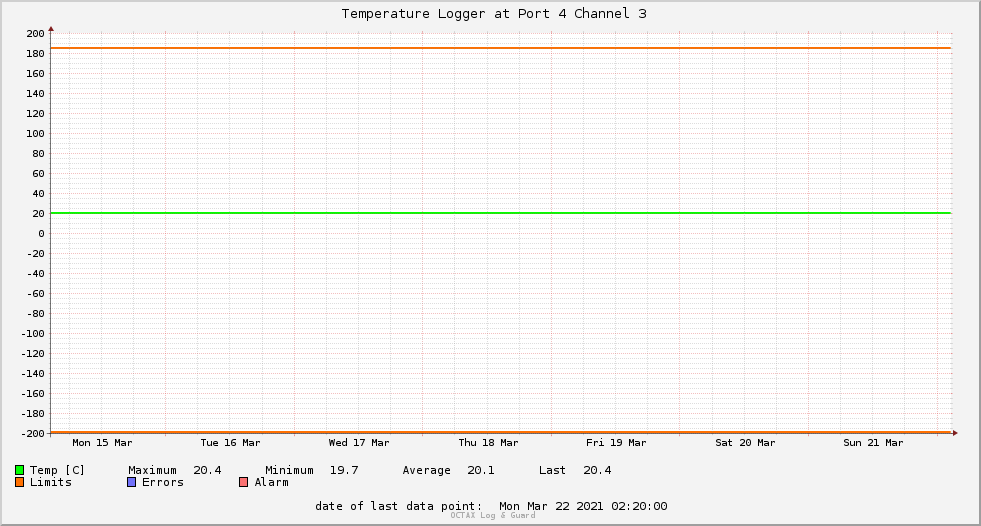
Task: Click the 'Sat 20 Mar' x-axis label
Action: pos(745,443)
